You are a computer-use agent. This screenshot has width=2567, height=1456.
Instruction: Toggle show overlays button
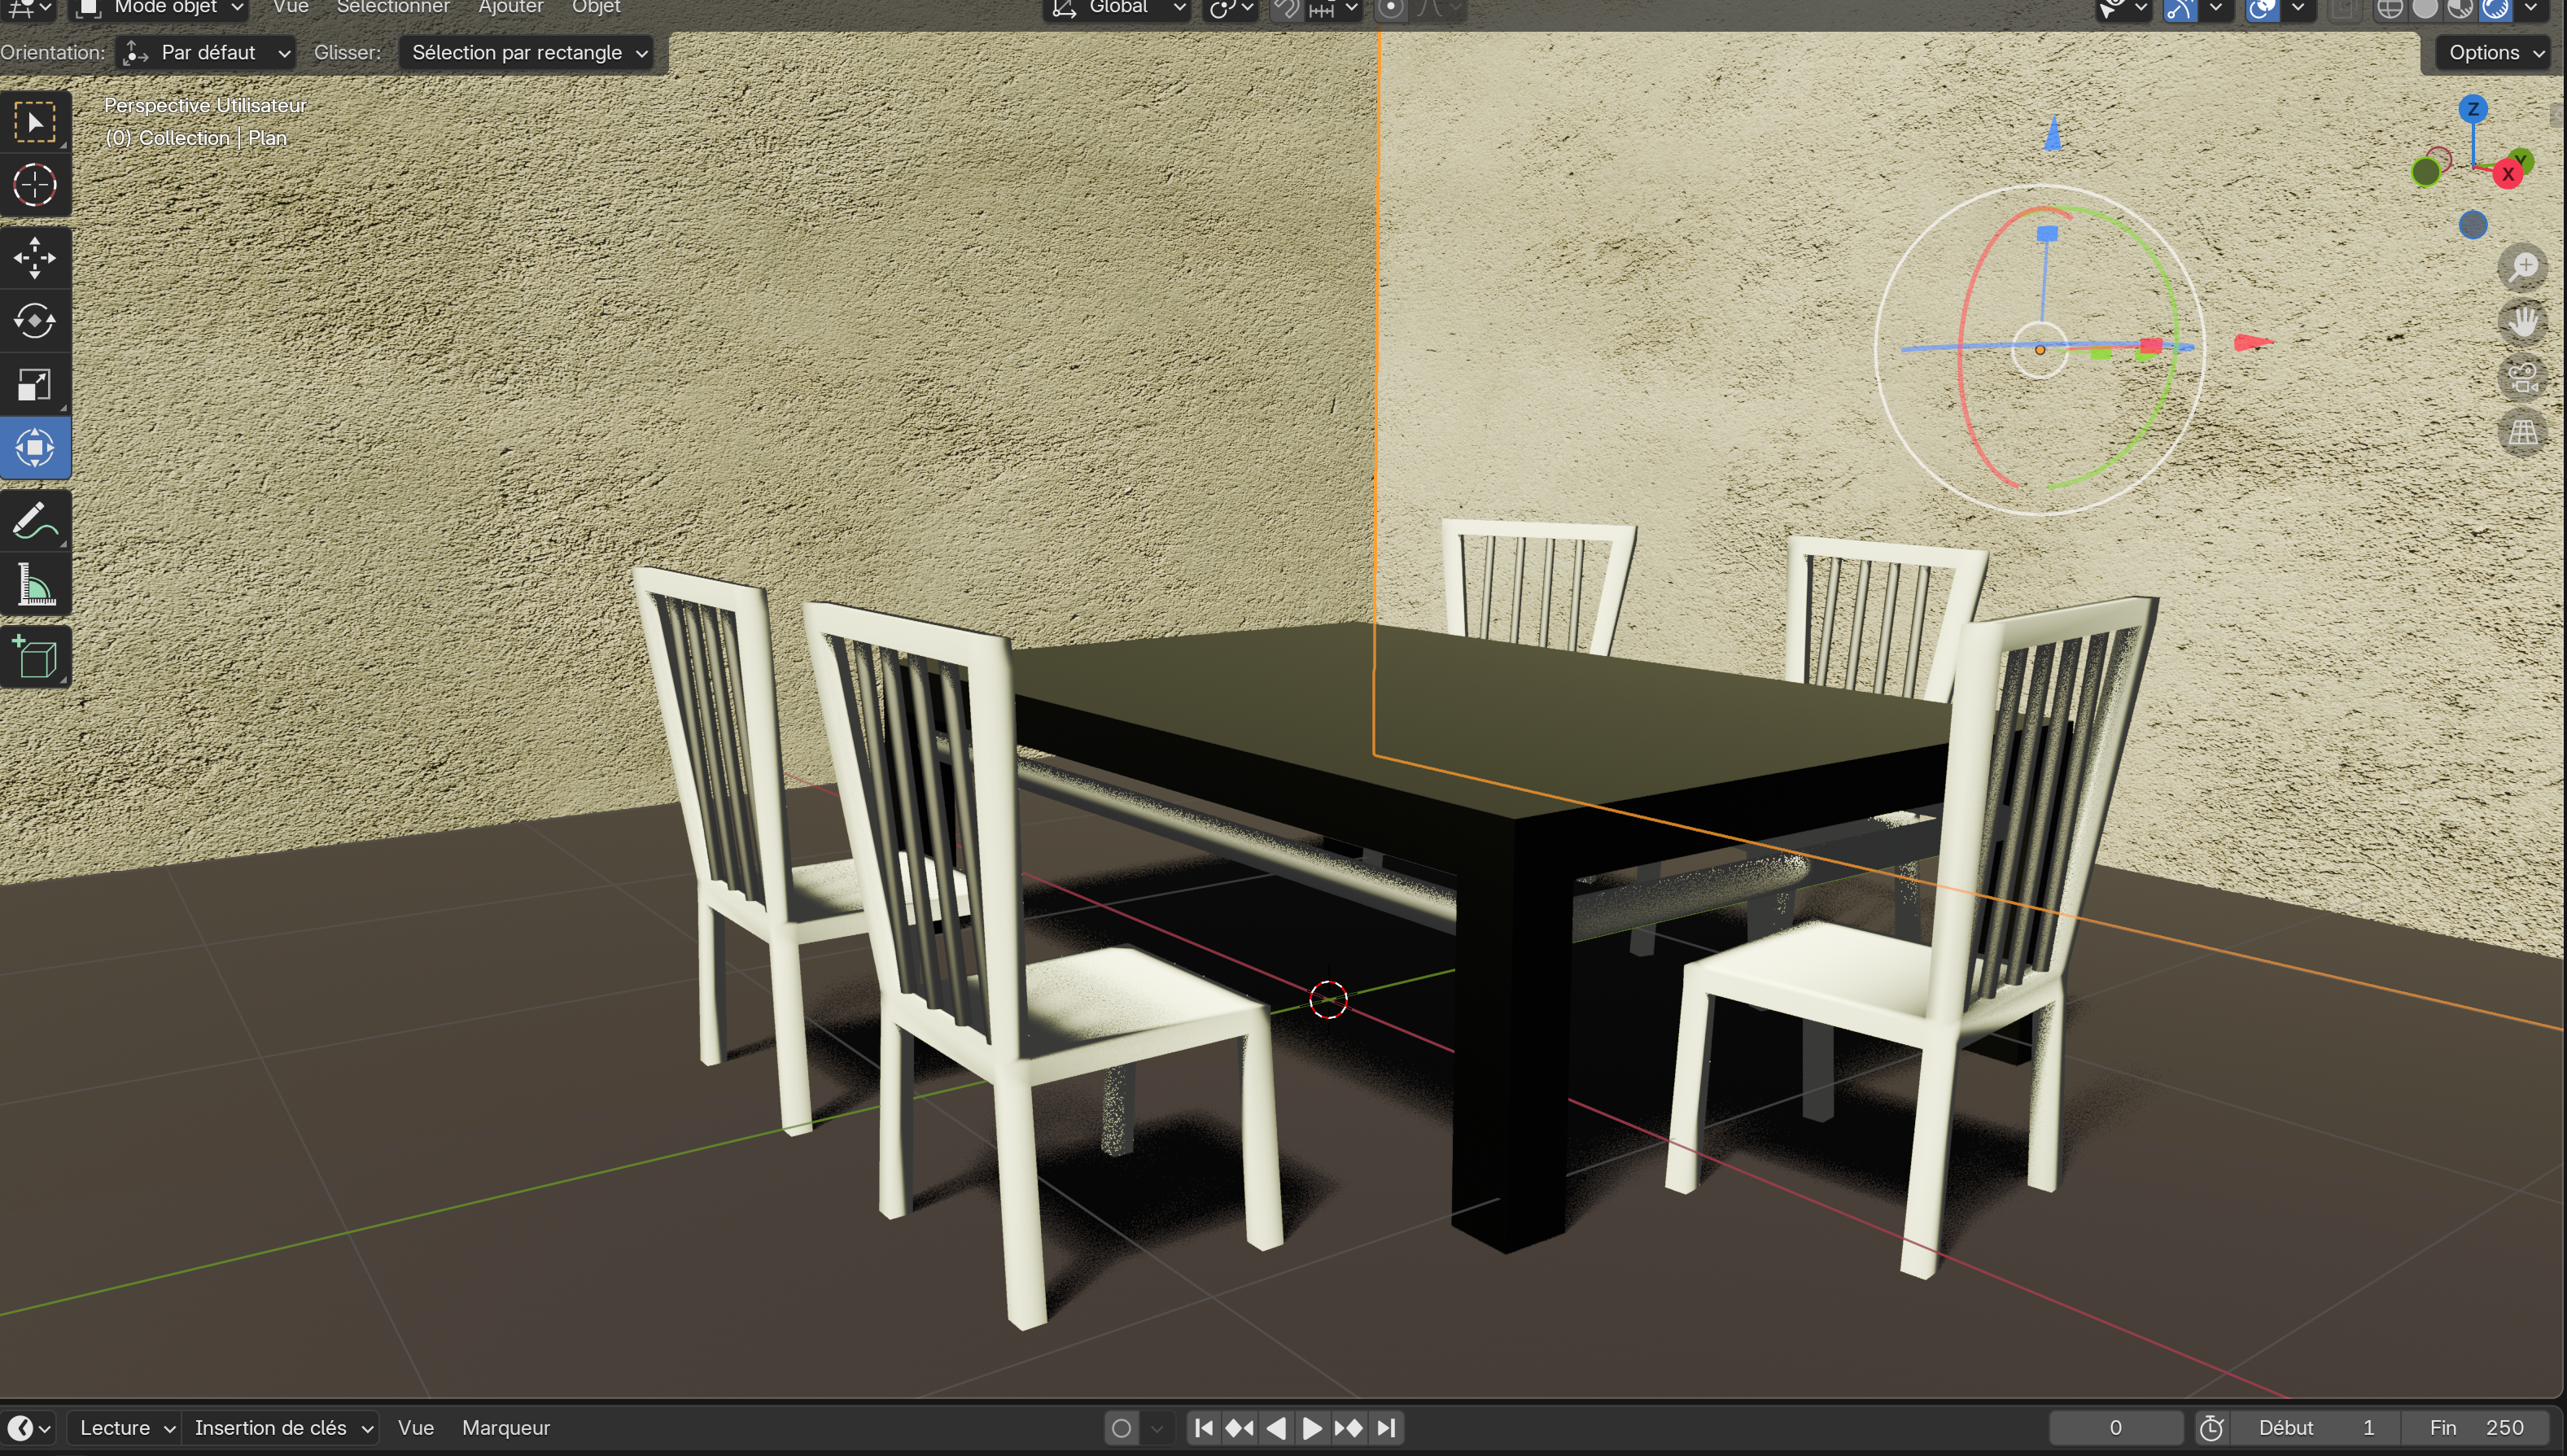2262,9
